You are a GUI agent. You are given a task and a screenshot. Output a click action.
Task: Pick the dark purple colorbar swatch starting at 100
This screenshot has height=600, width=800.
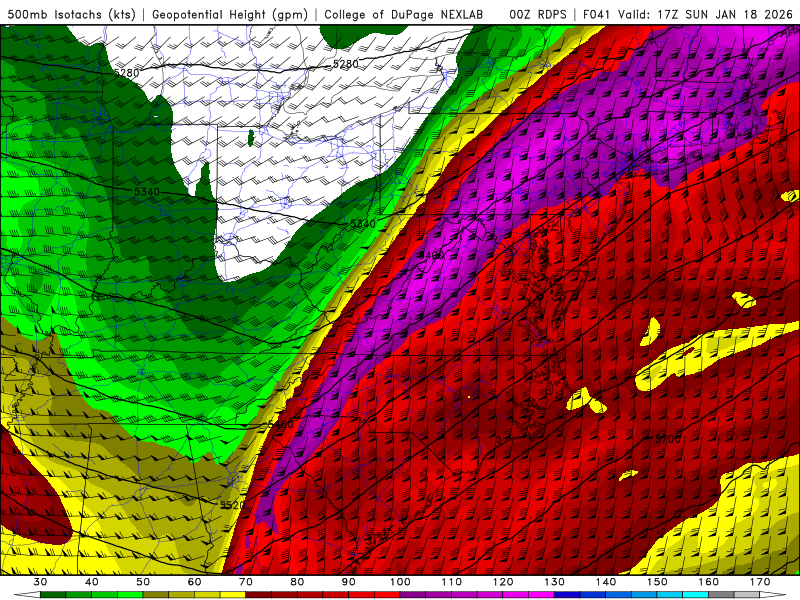413,594
